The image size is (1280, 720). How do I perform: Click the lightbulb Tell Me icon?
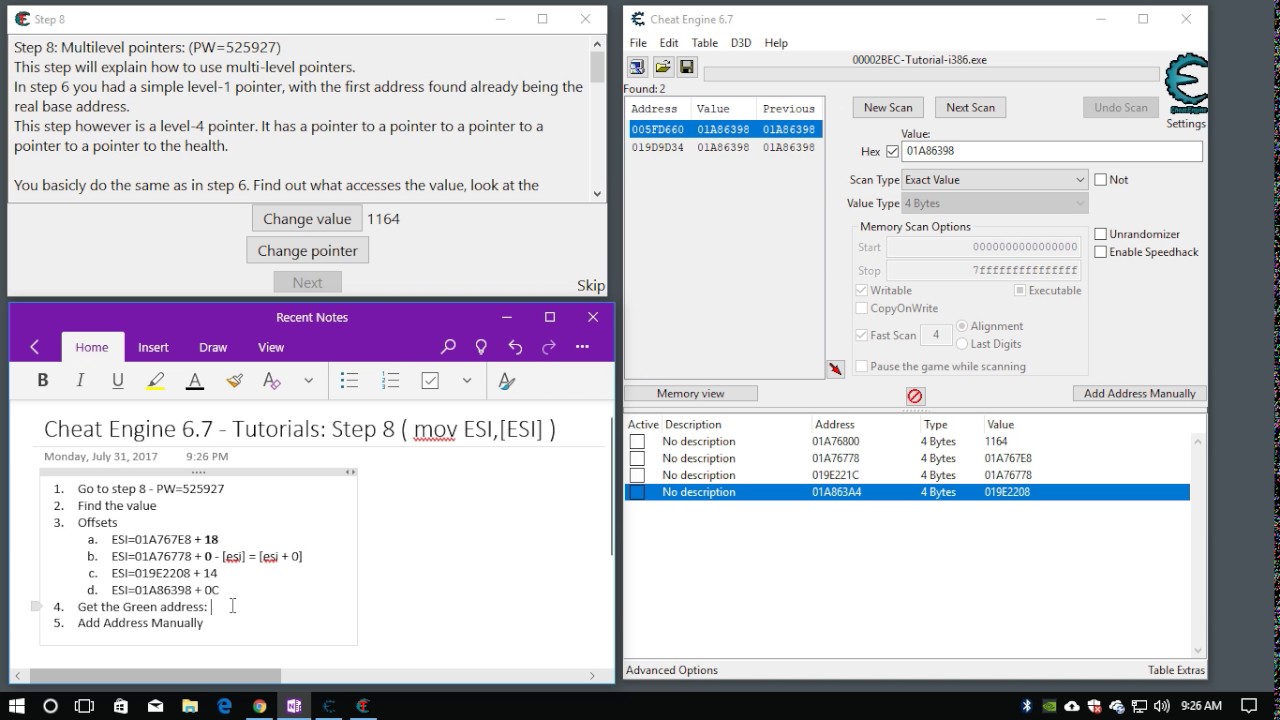[481, 347]
